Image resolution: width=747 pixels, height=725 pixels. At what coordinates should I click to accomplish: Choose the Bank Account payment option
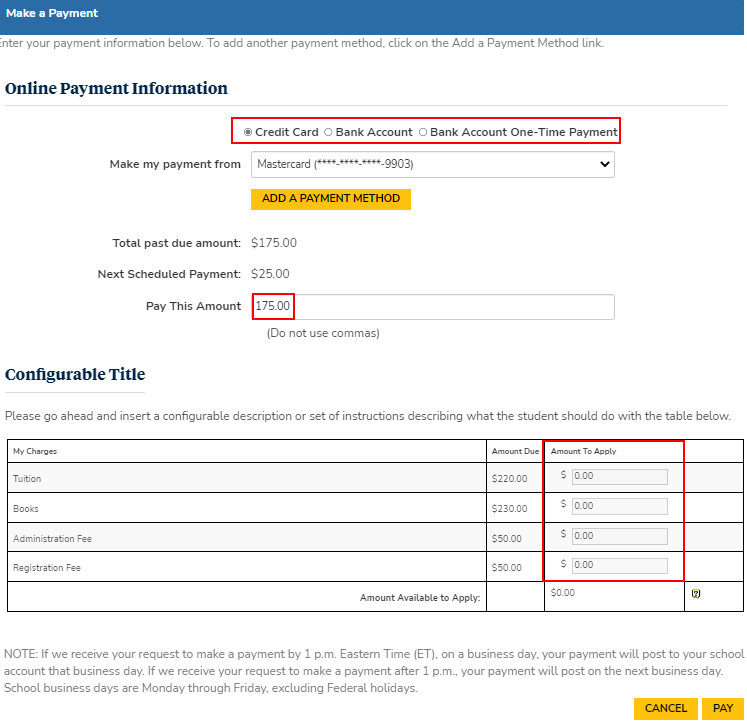pyautogui.click(x=328, y=132)
